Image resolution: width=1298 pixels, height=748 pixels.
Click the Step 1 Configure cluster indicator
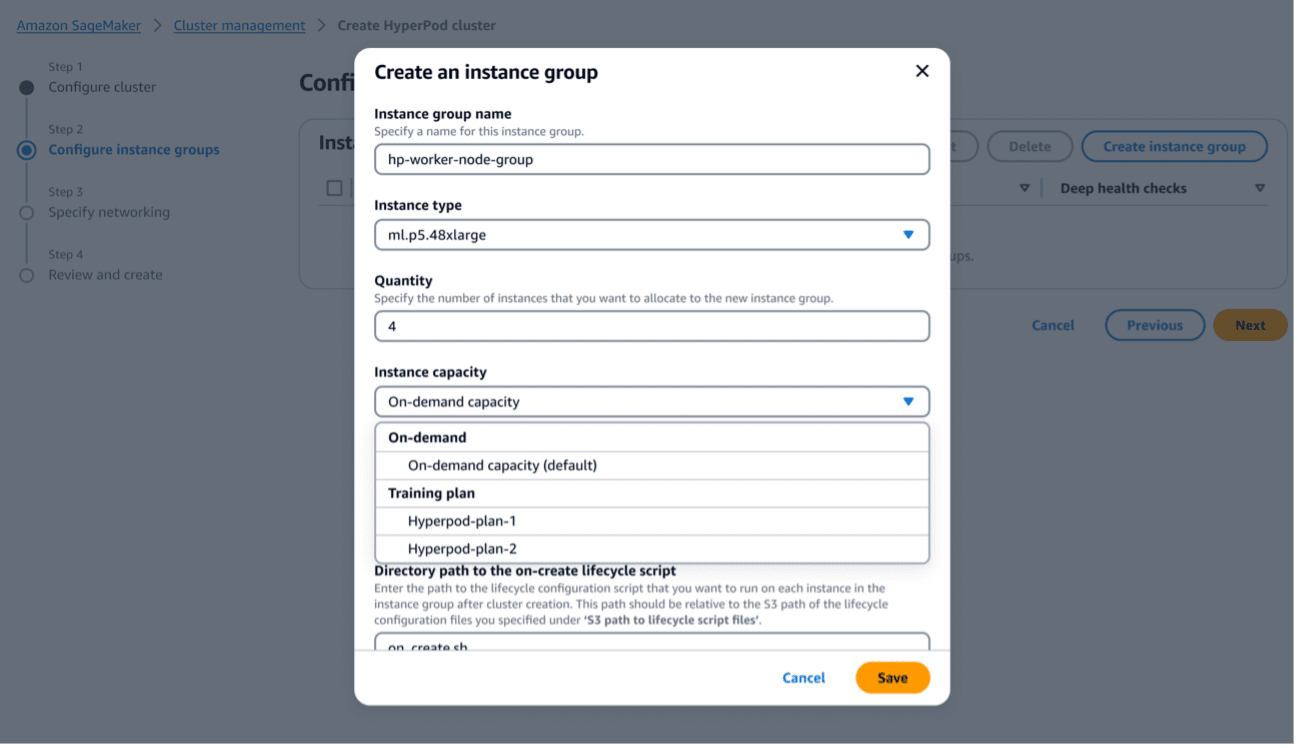pyautogui.click(x=25, y=87)
